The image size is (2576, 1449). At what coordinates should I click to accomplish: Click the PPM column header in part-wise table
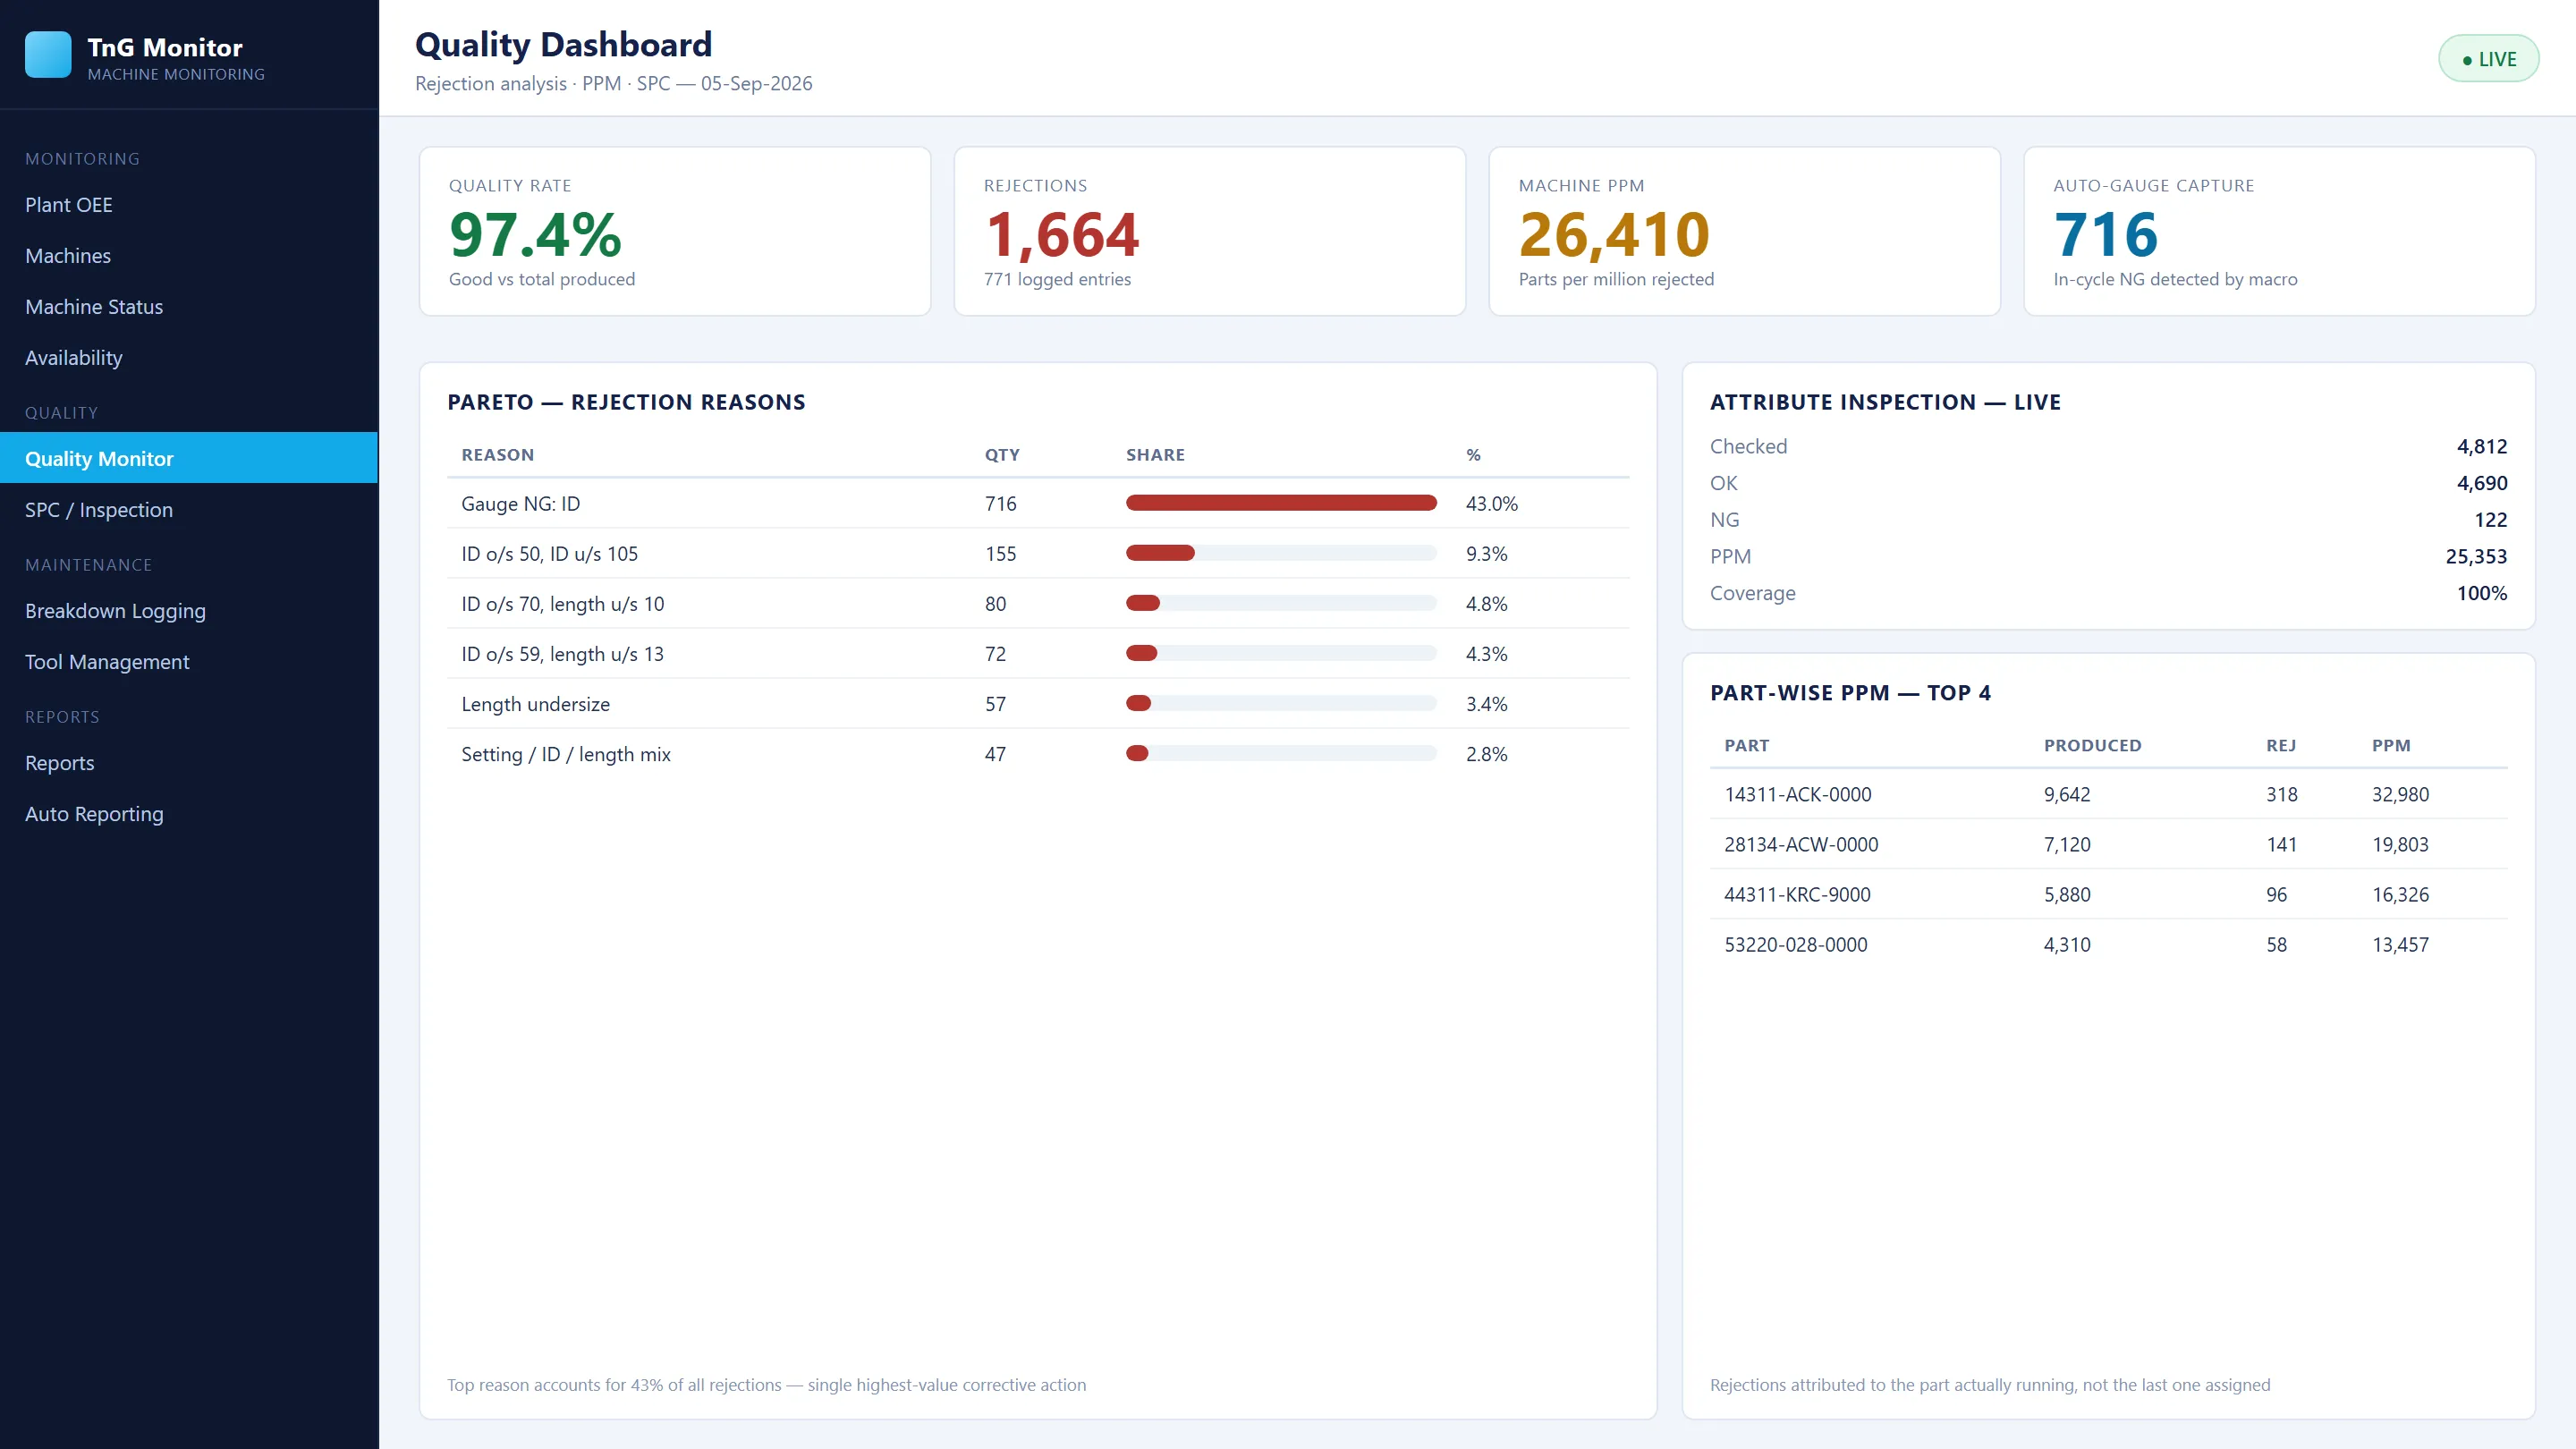(x=2391, y=746)
